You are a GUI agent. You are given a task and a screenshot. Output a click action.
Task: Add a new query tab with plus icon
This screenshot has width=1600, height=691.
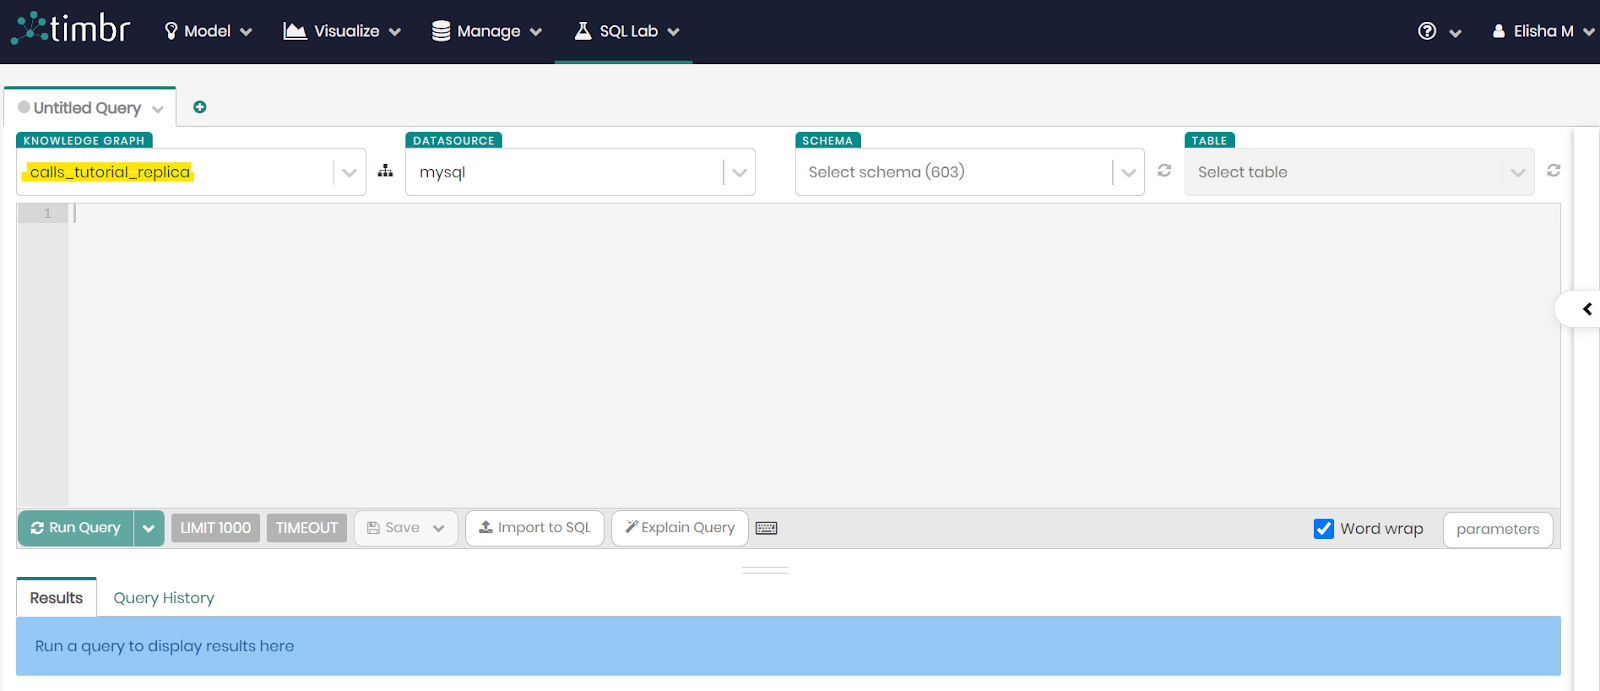click(200, 107)
